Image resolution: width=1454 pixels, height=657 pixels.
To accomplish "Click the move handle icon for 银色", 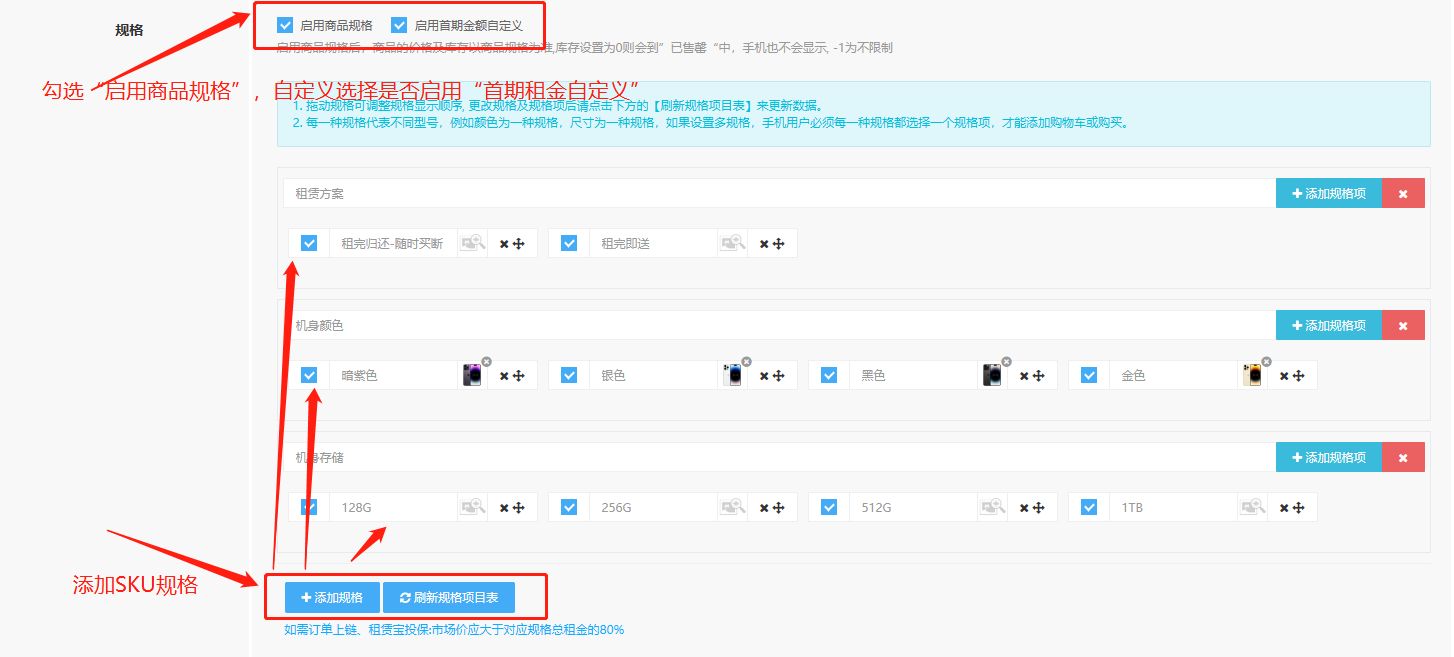I will point(779,376).
